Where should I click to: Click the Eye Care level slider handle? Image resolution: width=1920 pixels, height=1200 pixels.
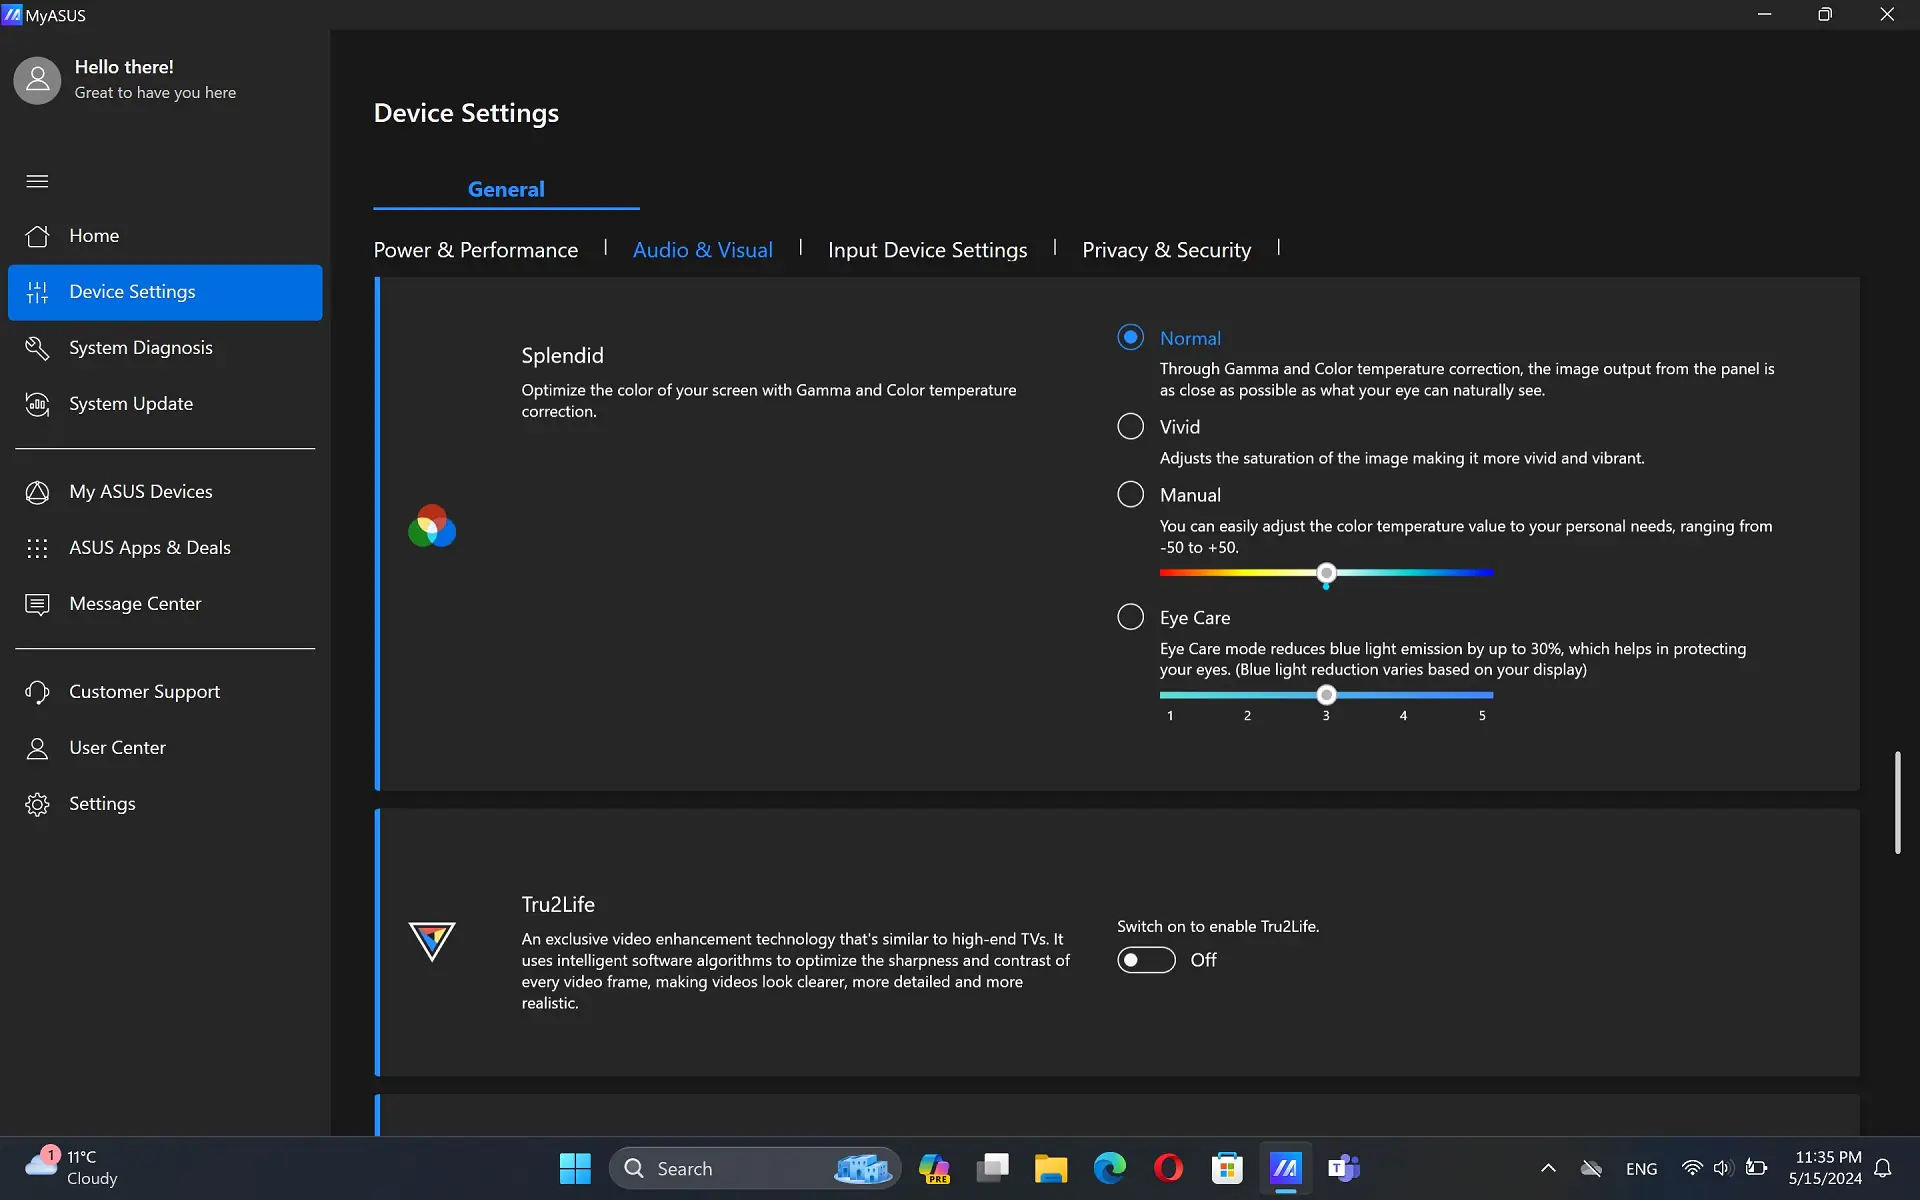[1326, 695]
